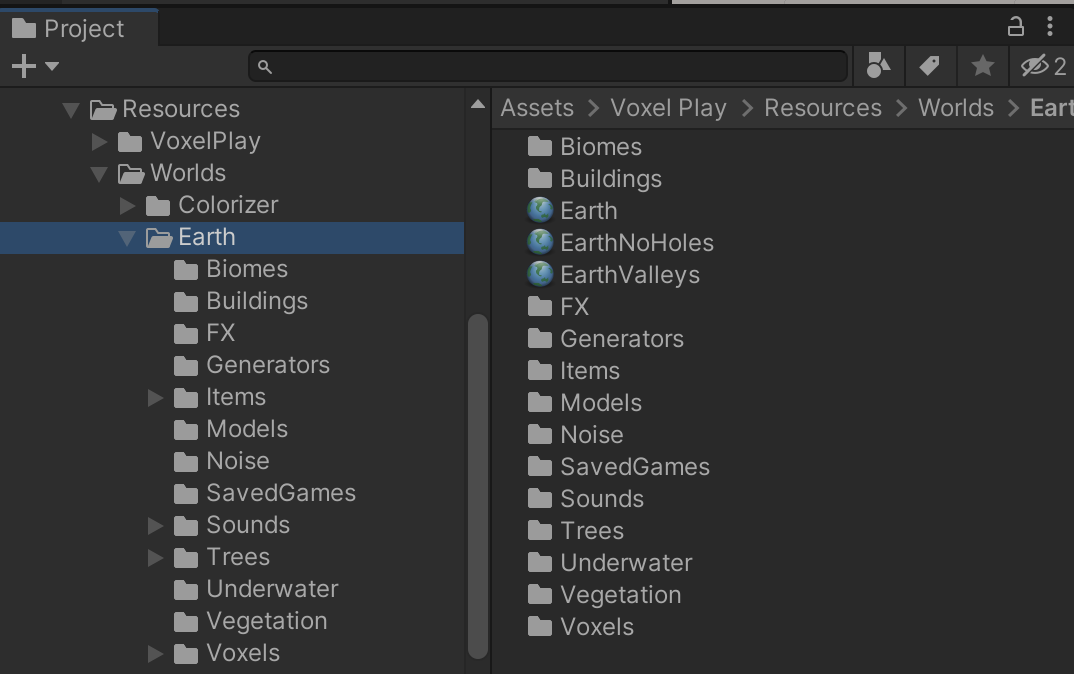Open the Search by Type filter

[877, 65]
